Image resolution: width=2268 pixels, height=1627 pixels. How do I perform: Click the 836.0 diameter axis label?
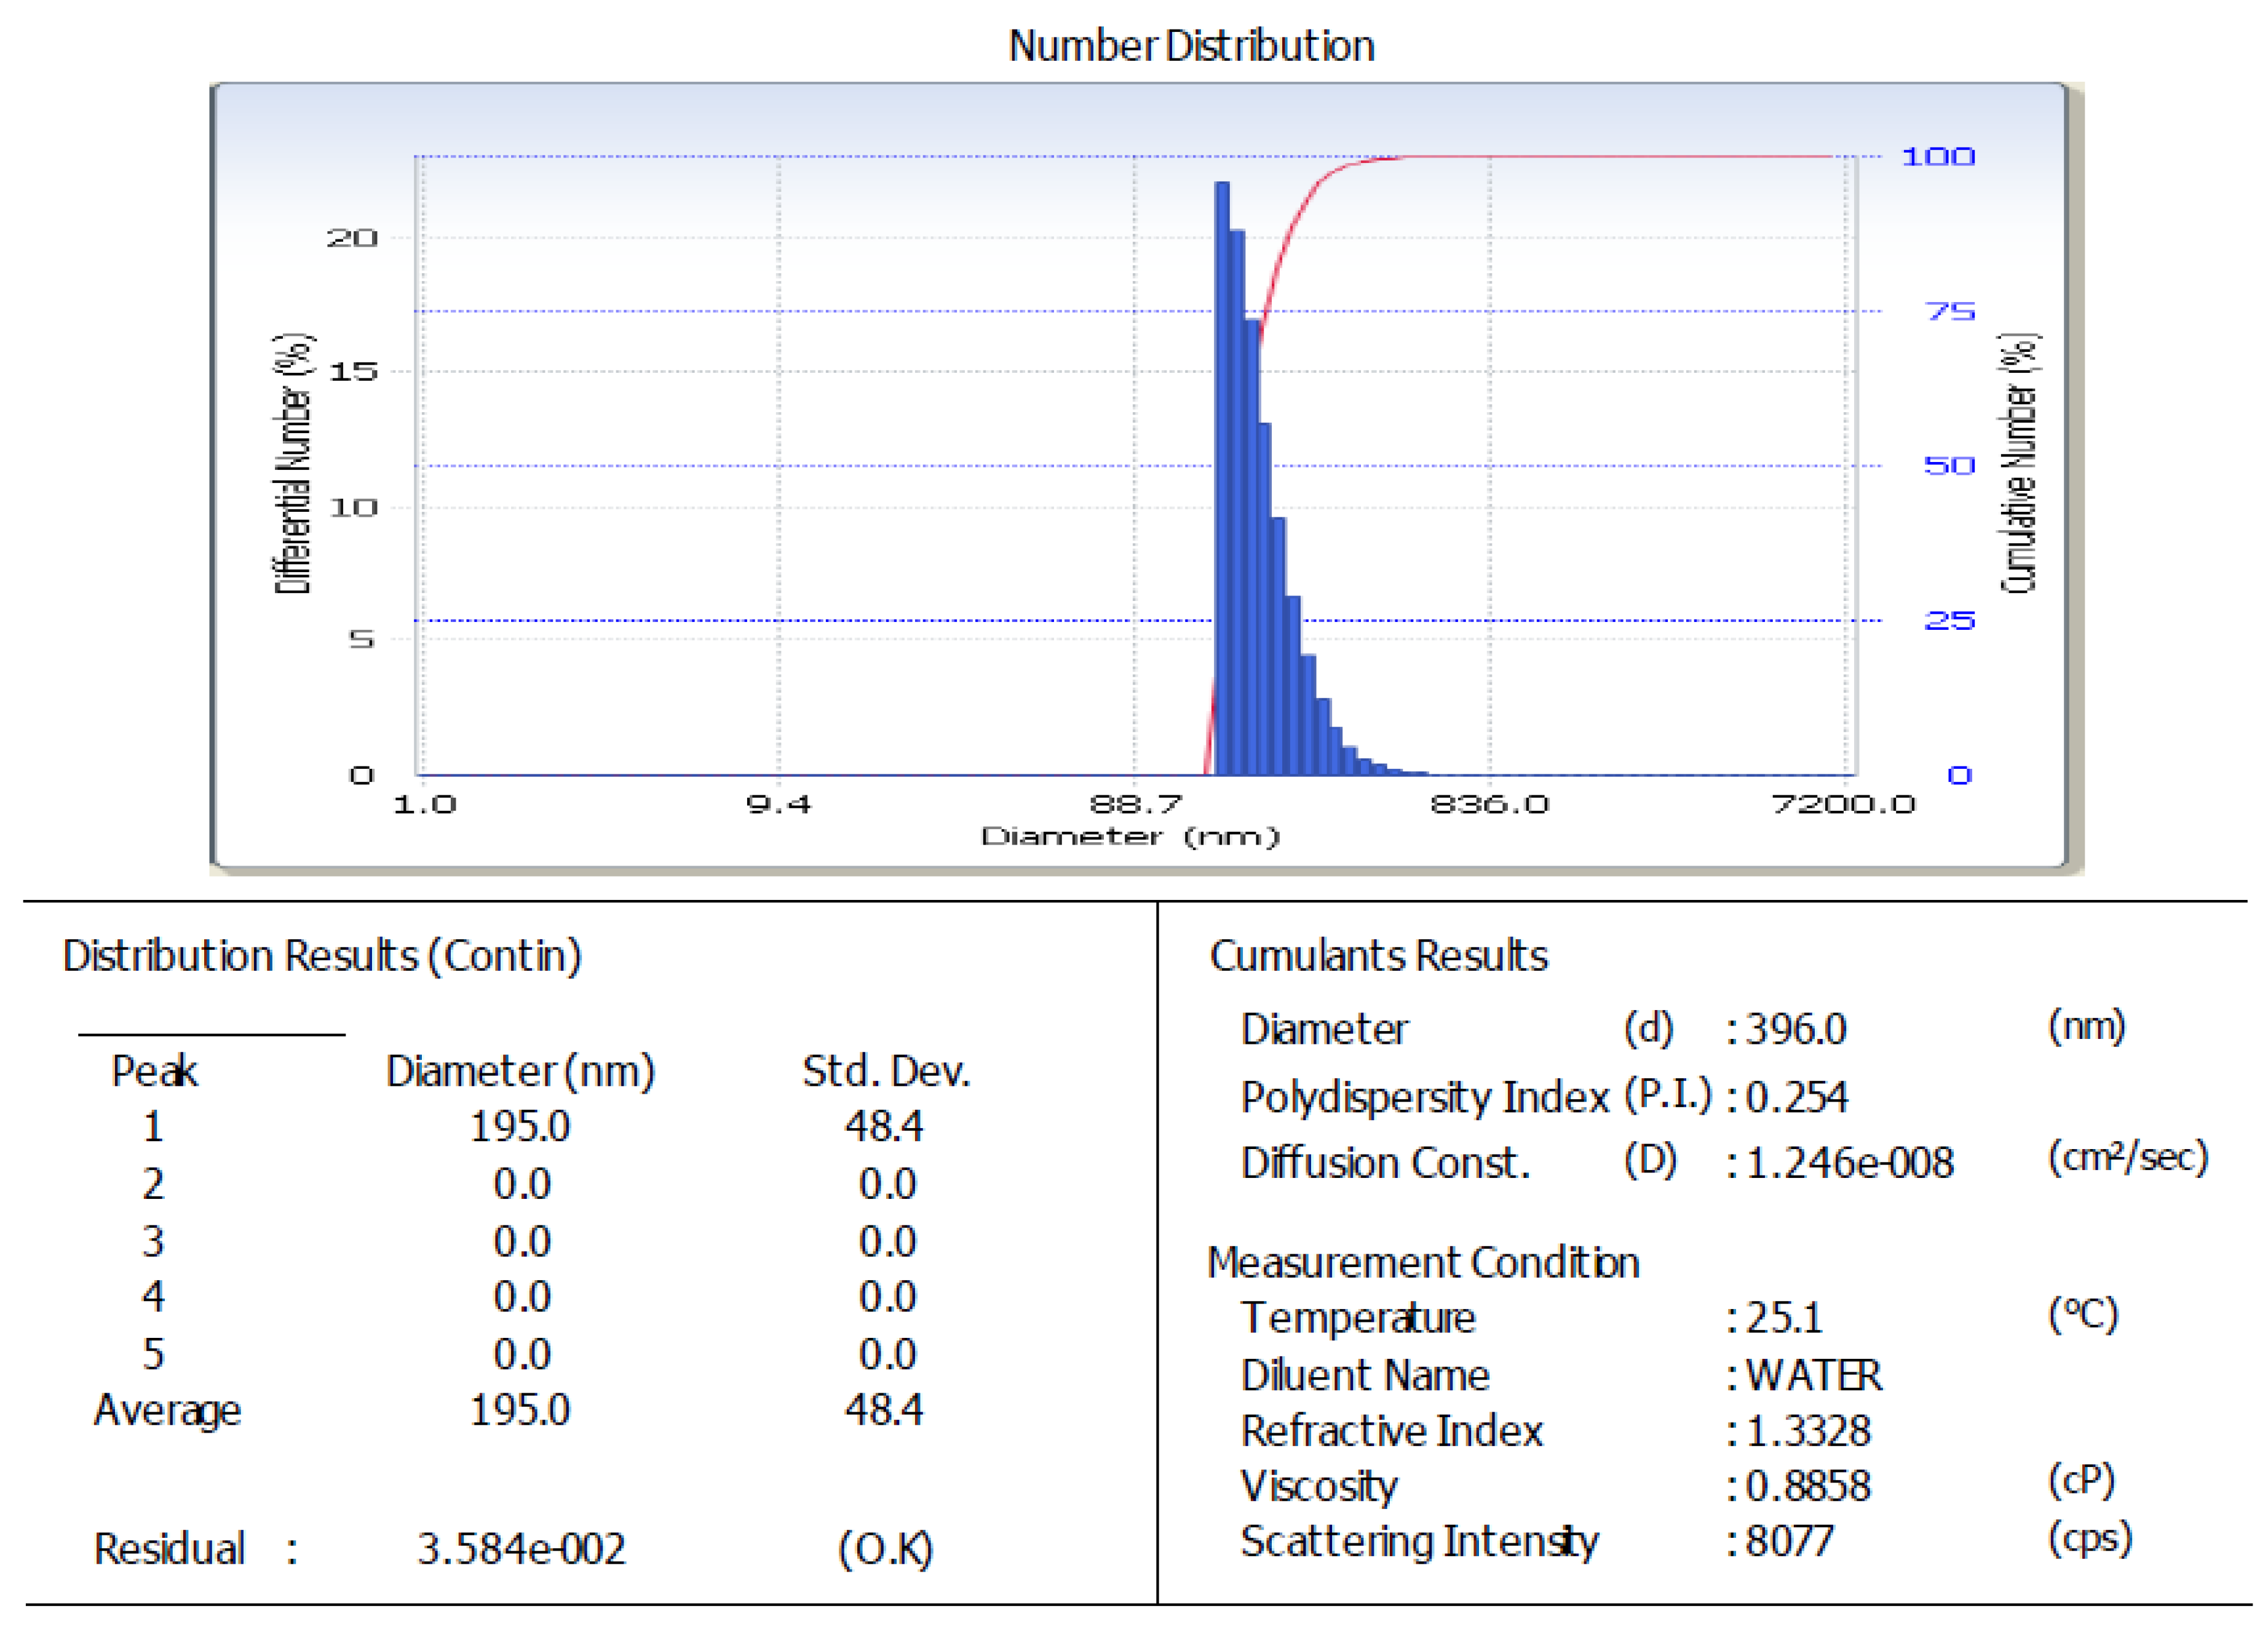point(1489,804)
